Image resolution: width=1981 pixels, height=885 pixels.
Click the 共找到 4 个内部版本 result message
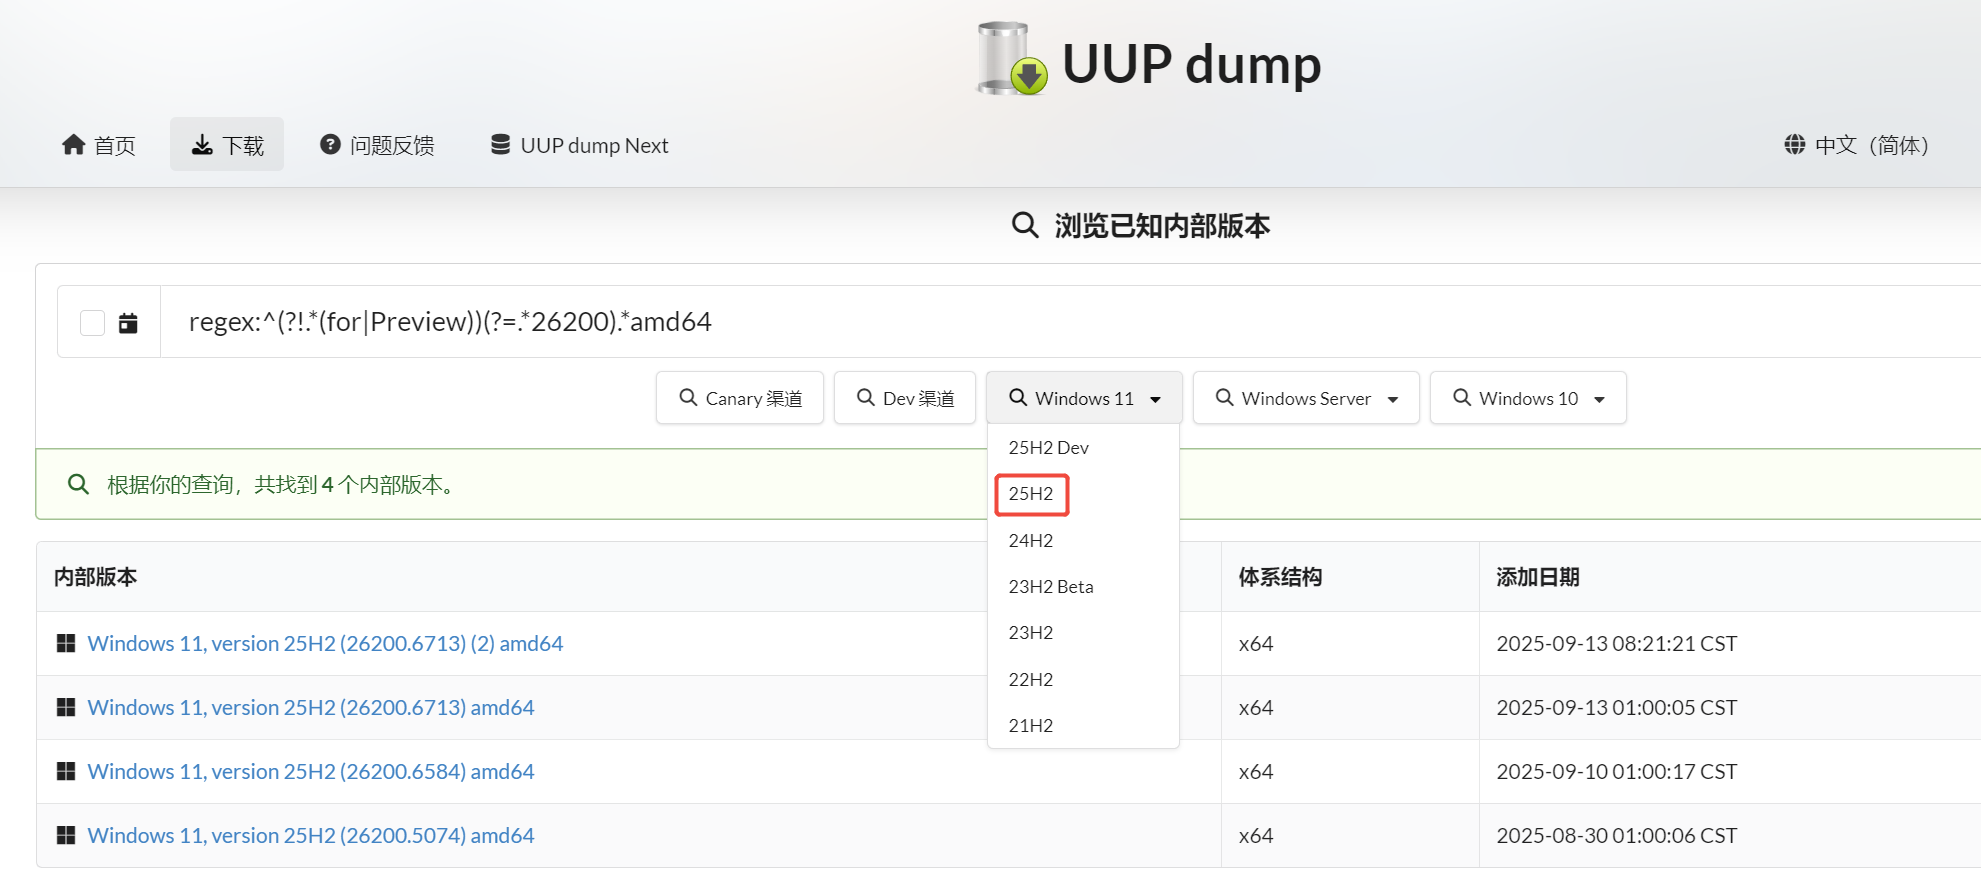(284, 485)
